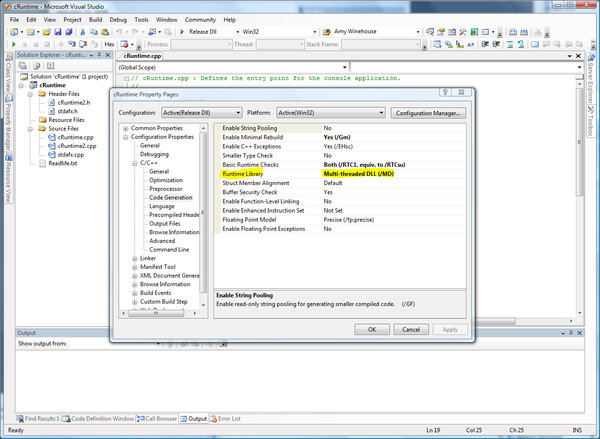Expand the Manifest Tool node
The image size is (600, 439).
coord(135,268)
